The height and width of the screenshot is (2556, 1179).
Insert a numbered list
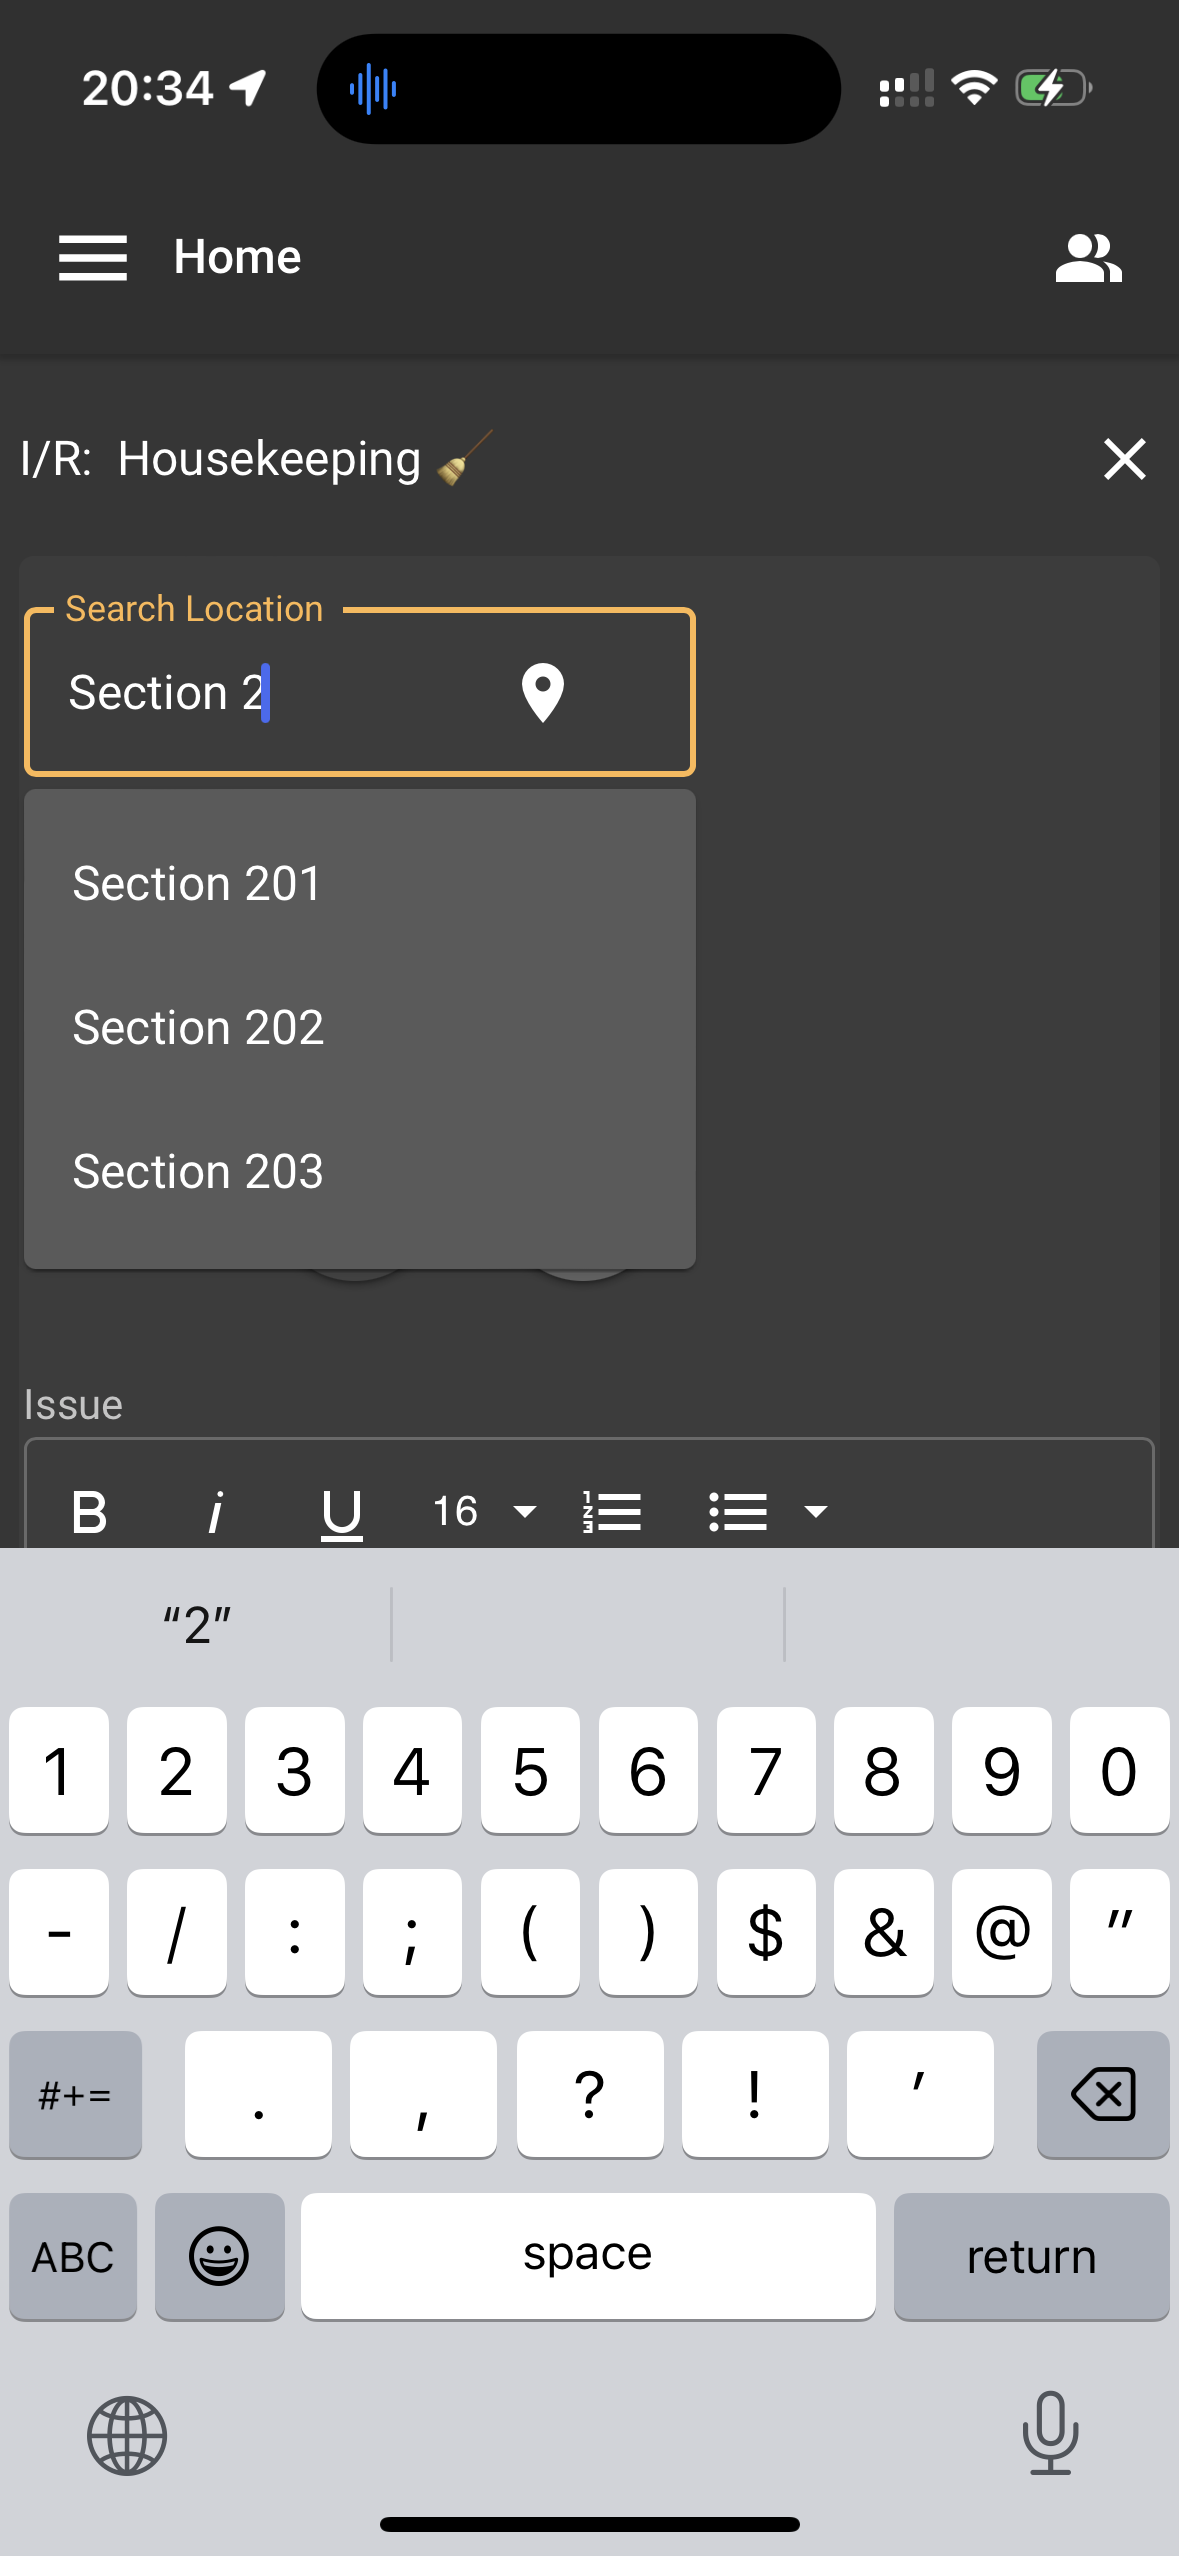[612, 1511]
